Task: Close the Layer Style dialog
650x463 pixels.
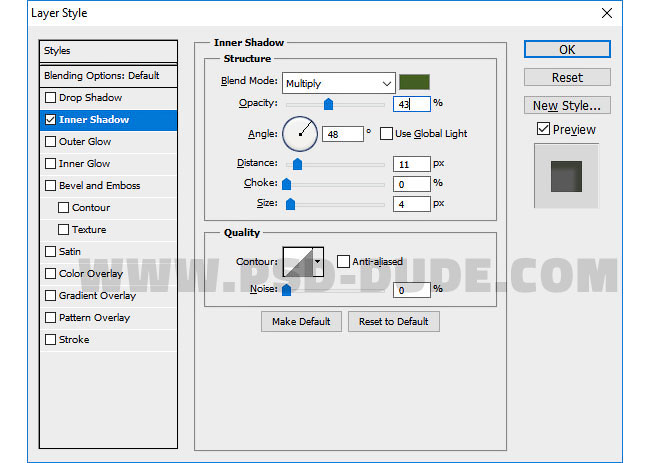Action: [606, 13]
